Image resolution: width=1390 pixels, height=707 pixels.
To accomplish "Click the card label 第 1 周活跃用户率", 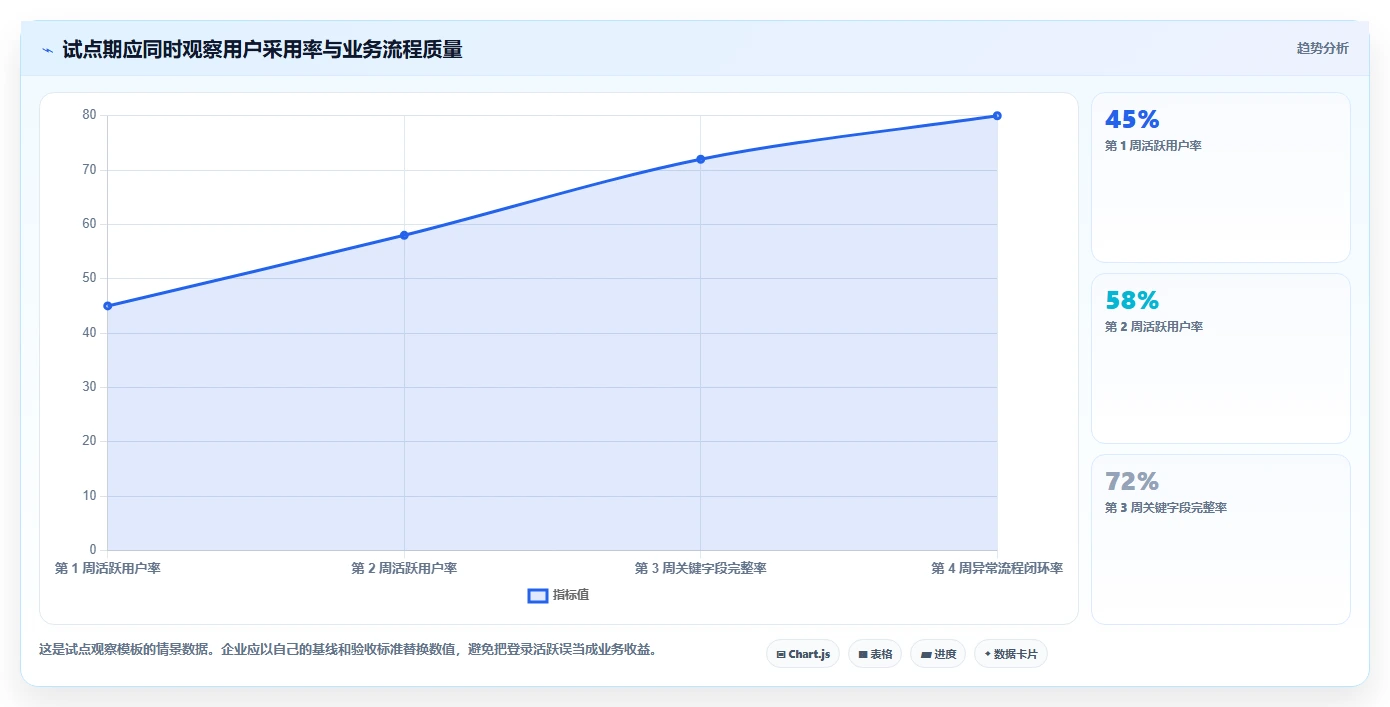I will point(1153,146).
